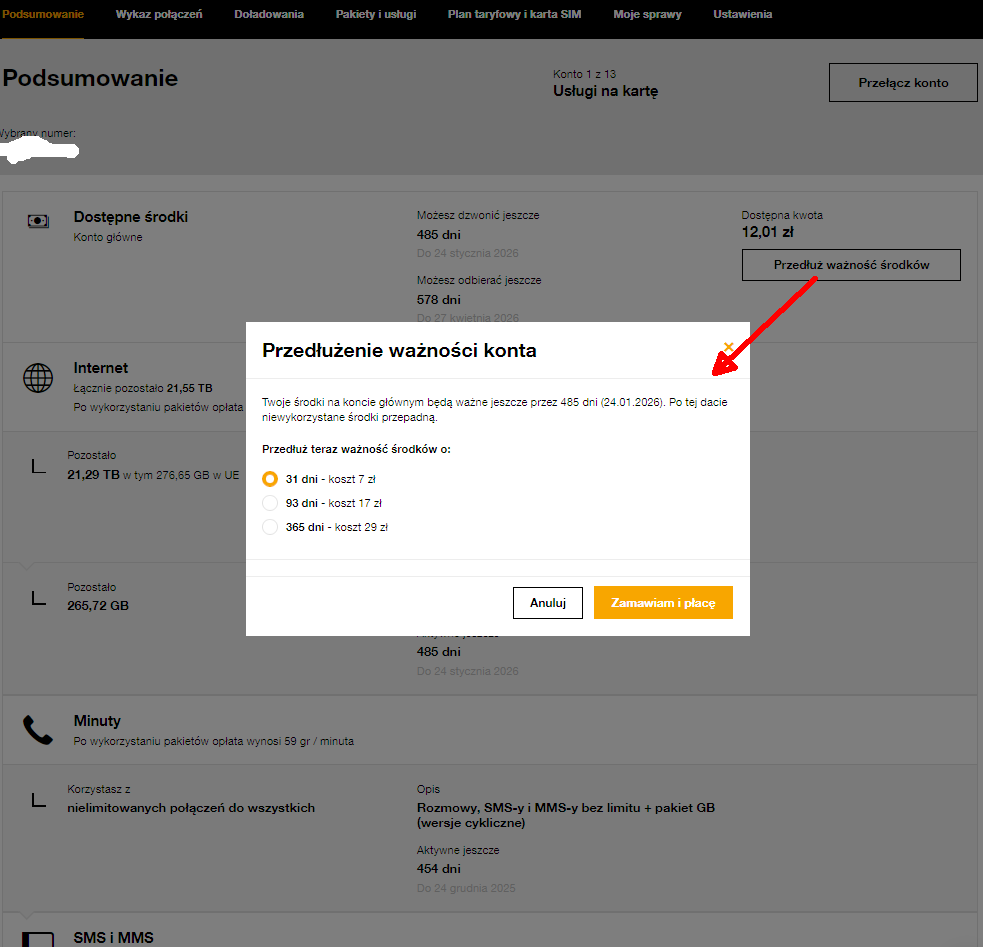Click the globe icon next to Internet
Screen dimensions: 983x947
pos(38,378)
